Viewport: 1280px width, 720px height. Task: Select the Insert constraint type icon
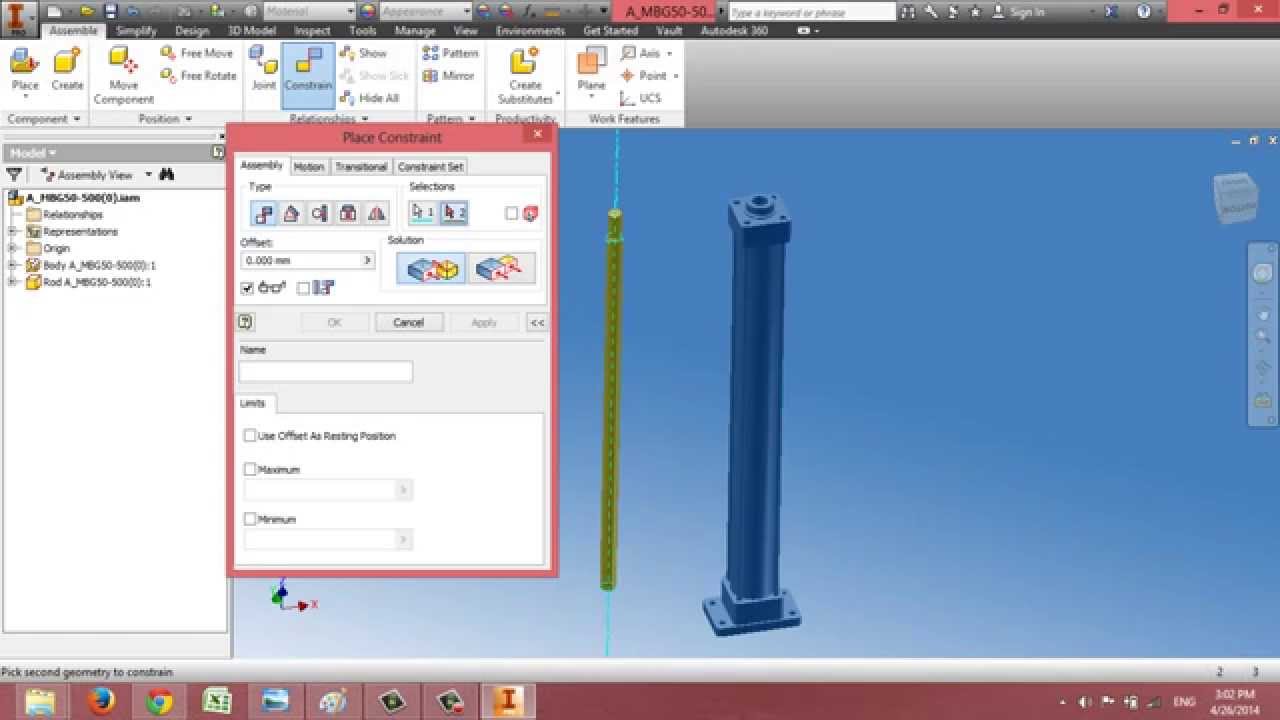pos(348,213)
